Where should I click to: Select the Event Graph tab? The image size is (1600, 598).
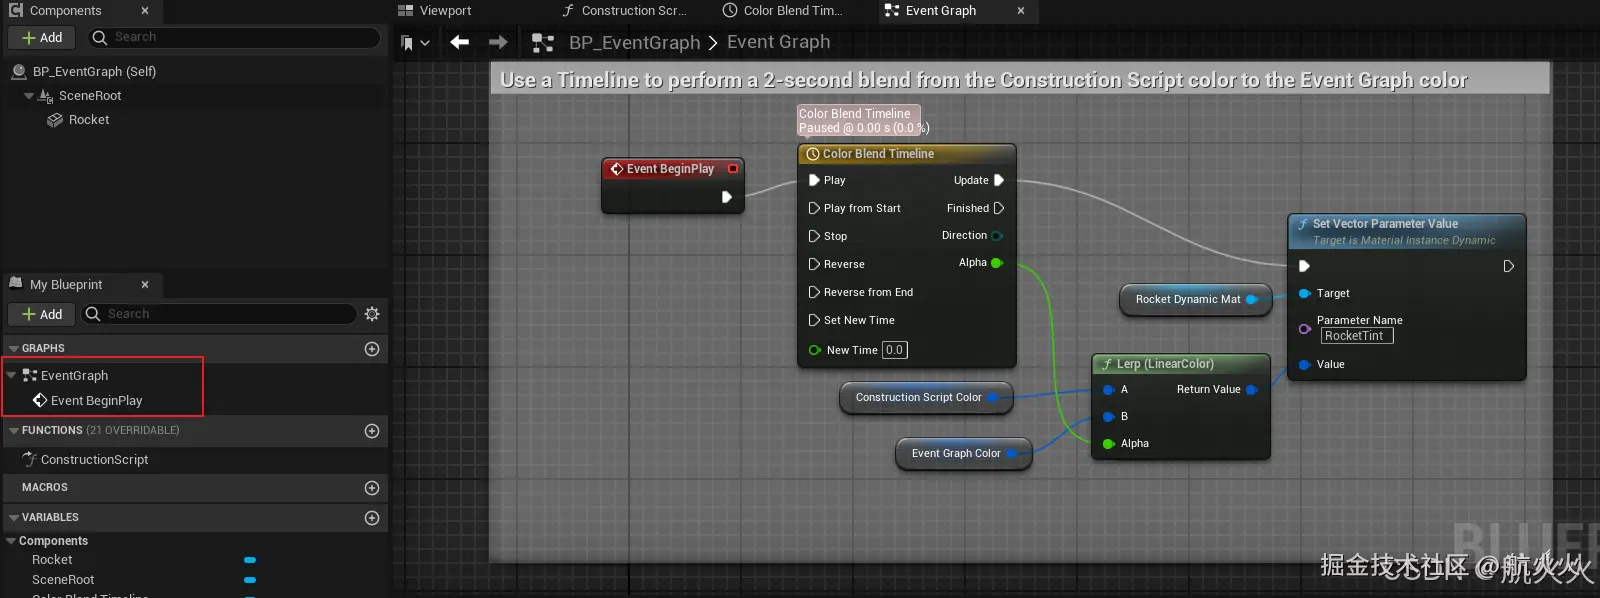click(941, 11)
